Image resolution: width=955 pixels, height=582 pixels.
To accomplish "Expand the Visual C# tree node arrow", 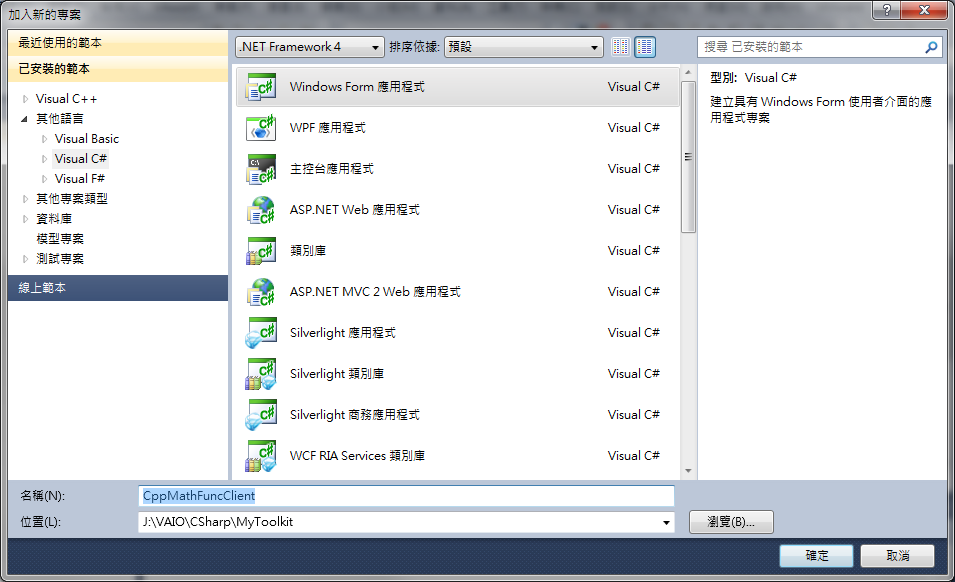I will pyautogui.click(x=44, y=159).
